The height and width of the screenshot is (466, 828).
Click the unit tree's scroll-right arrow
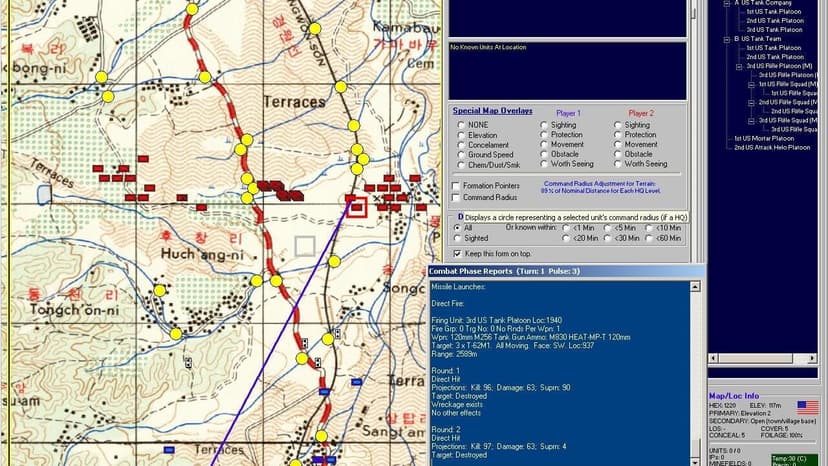point(812,358)
